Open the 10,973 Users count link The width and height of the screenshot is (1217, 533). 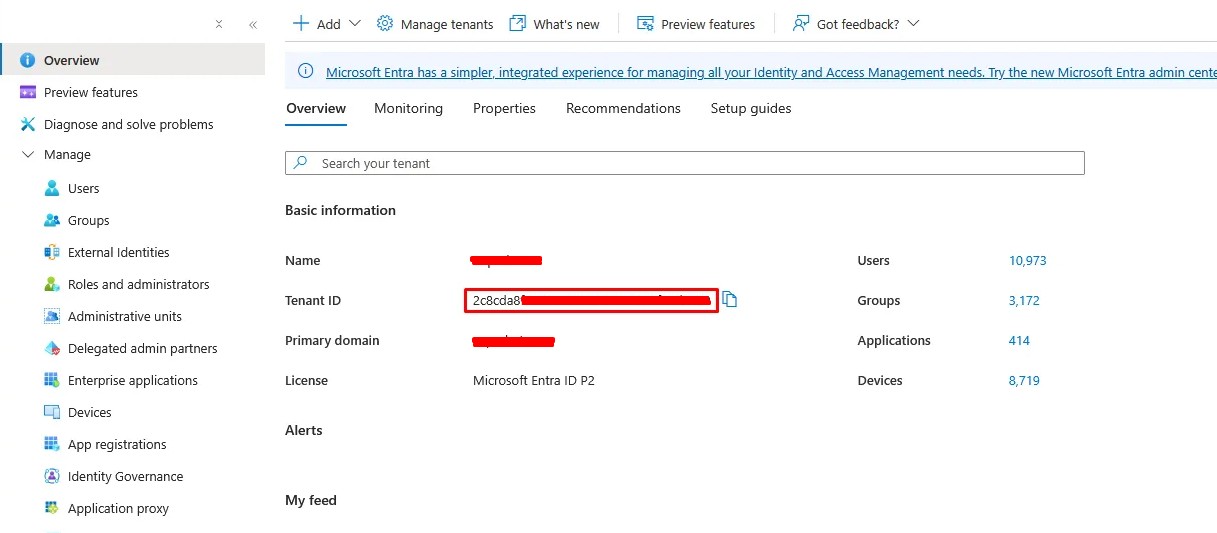coord(1027,261)
